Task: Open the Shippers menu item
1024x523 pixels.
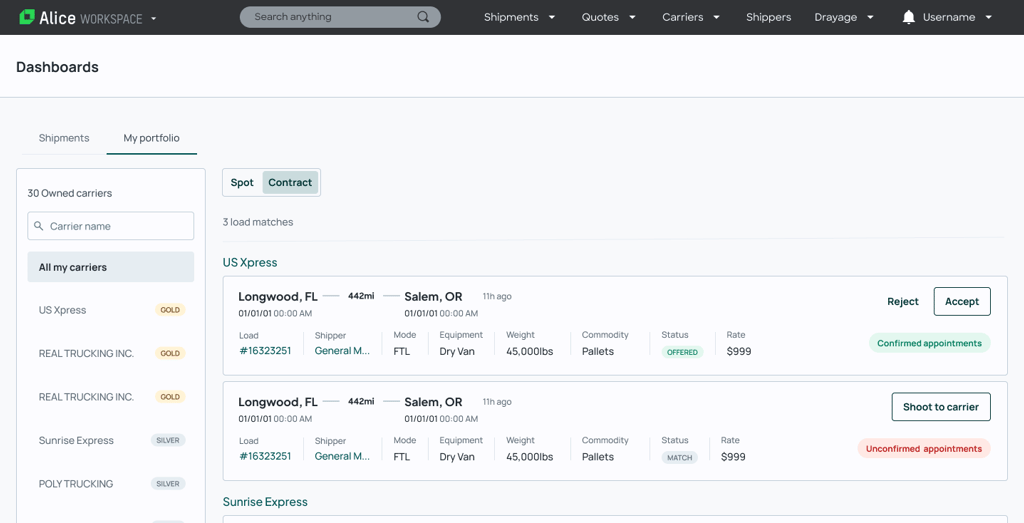Action: click(768, 17)
